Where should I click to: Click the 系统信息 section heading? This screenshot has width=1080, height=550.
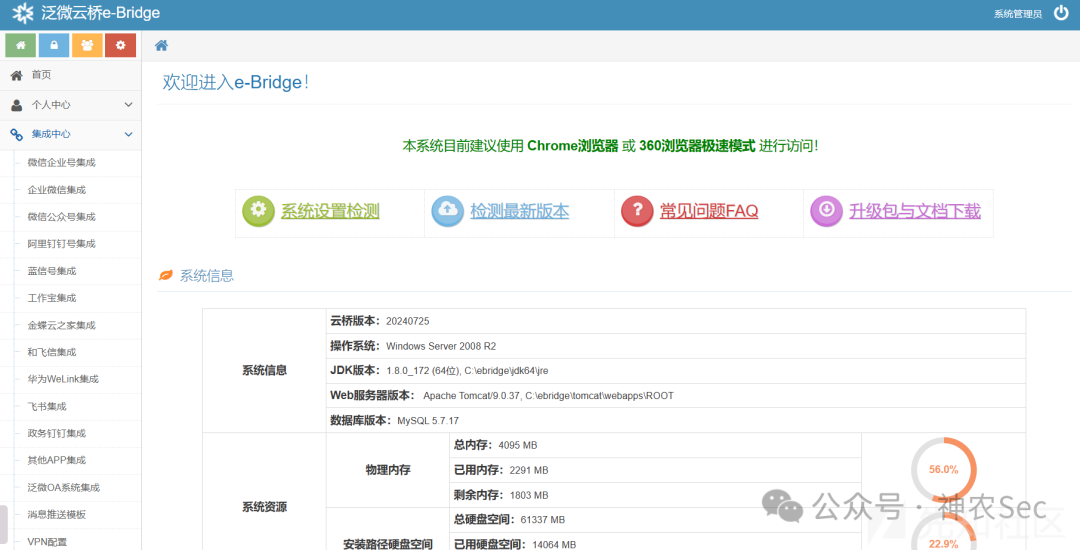point(207,276)
